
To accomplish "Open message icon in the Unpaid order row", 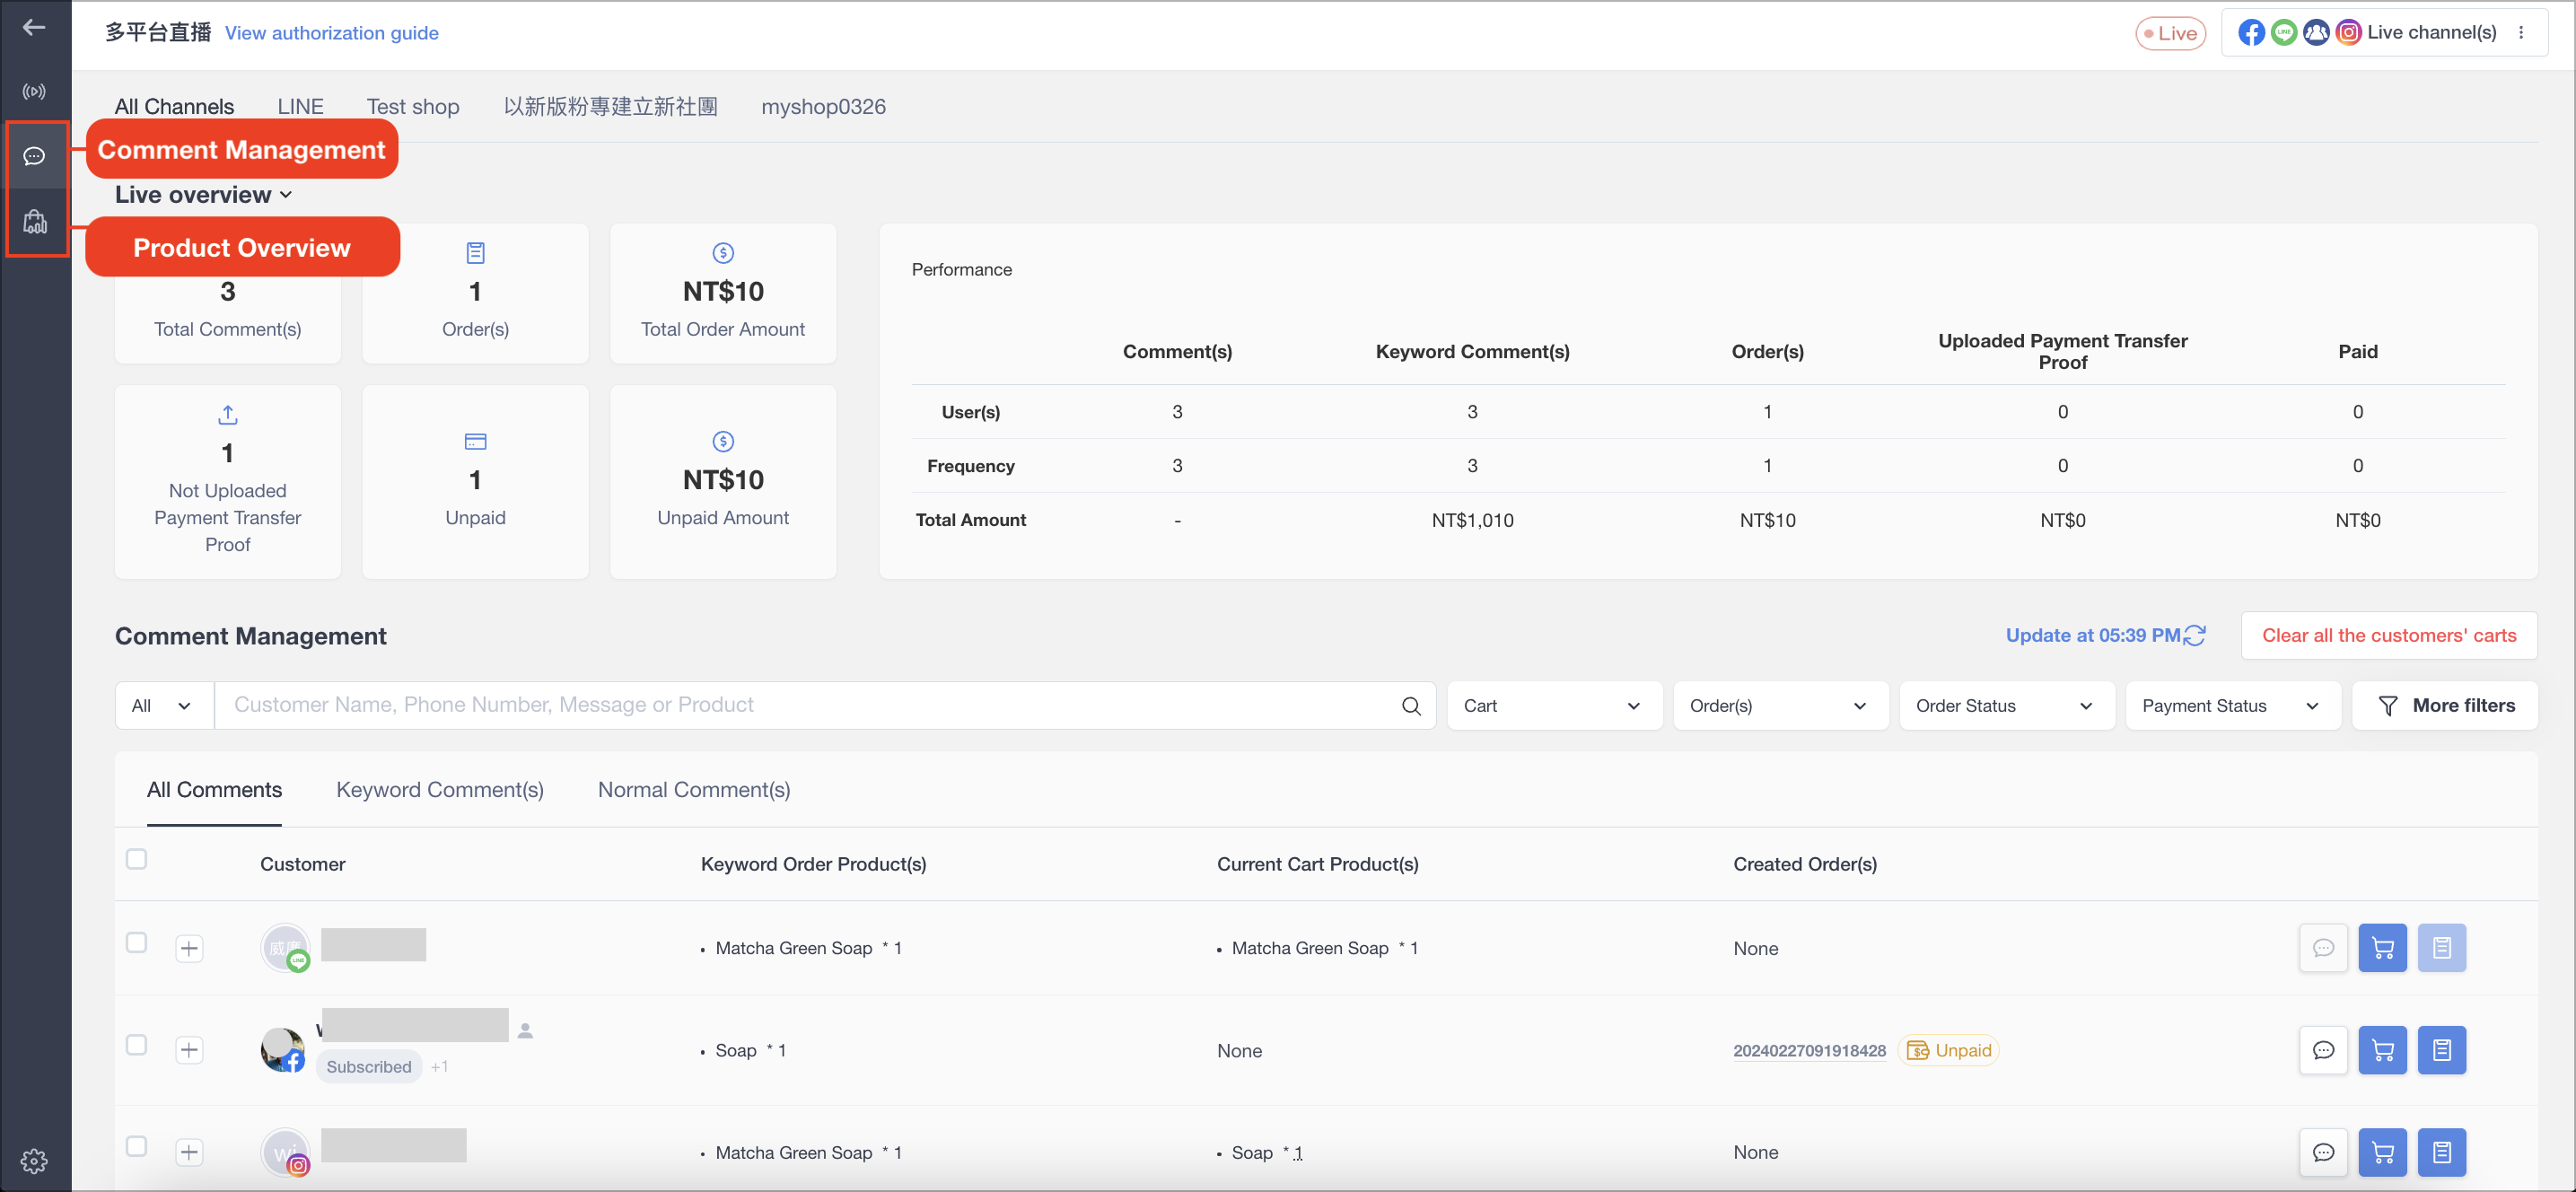I will (2322, 1050).
